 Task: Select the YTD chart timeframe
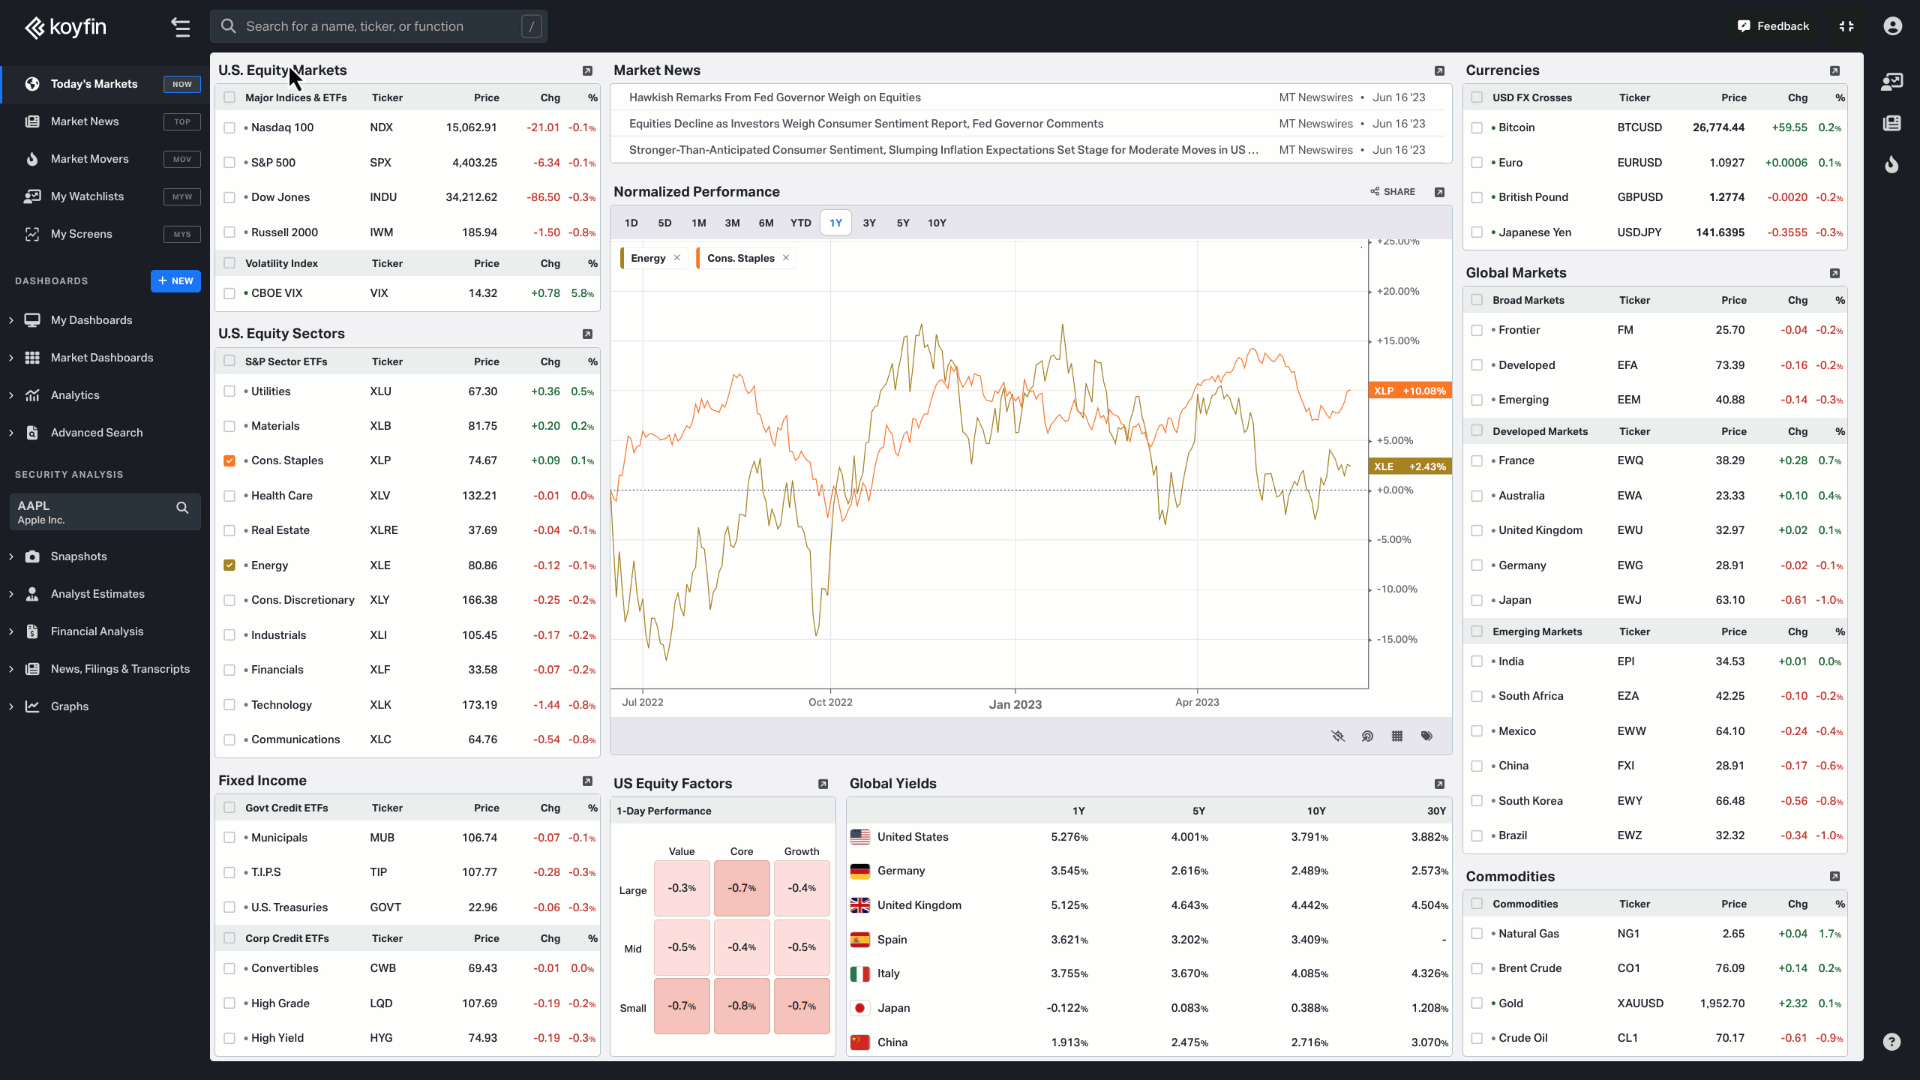click(800, 223)
